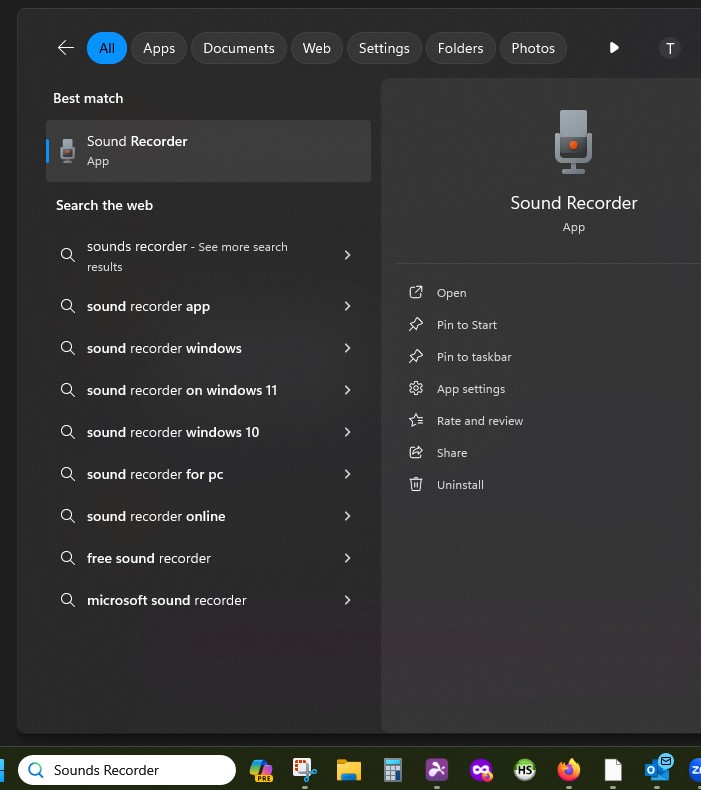Viewport: 701px width, 790px height.
Task: Expand the 'sound recorder windows 10' chevron
Action: tap(347, 432)
